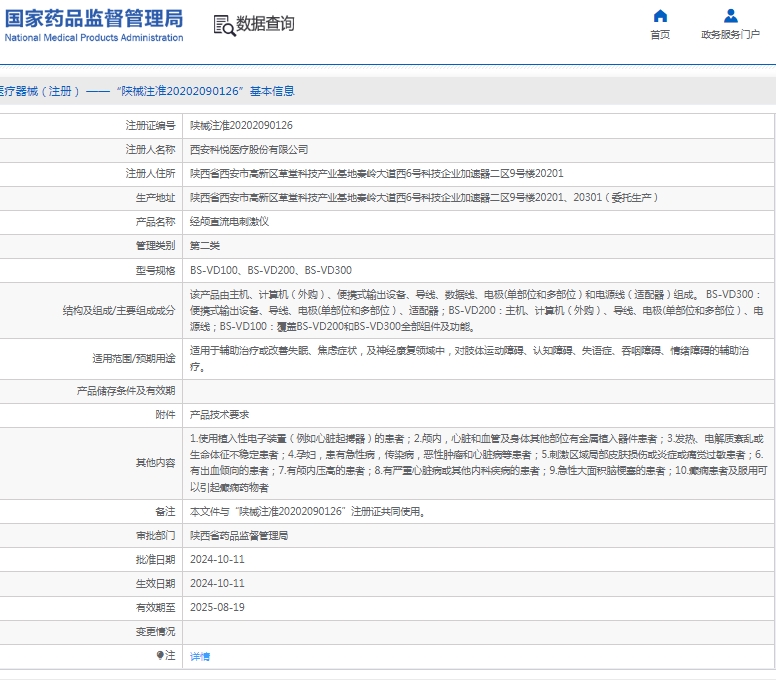Viewport: 776px width, 680px height.
Task: Click the management category value 第二类
Action: pyautogui.click(x=205, y=245)
